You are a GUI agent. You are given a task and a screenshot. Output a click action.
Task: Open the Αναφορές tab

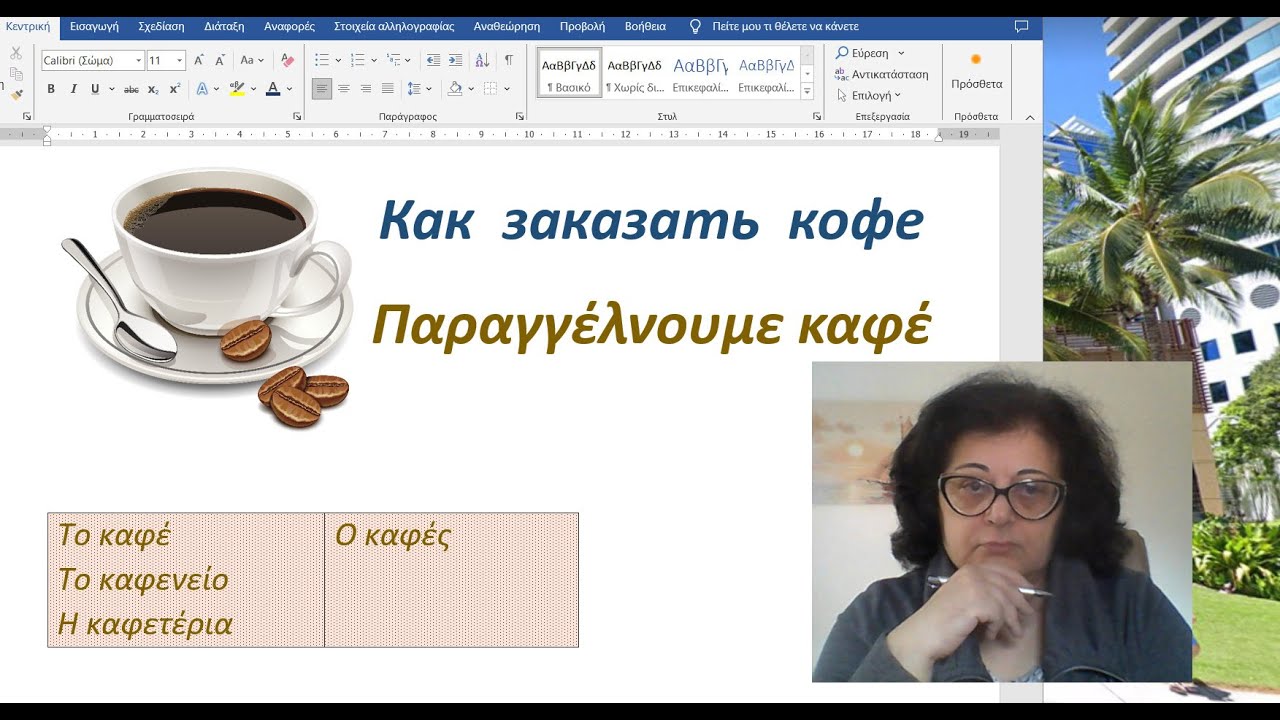click(290, 26)
